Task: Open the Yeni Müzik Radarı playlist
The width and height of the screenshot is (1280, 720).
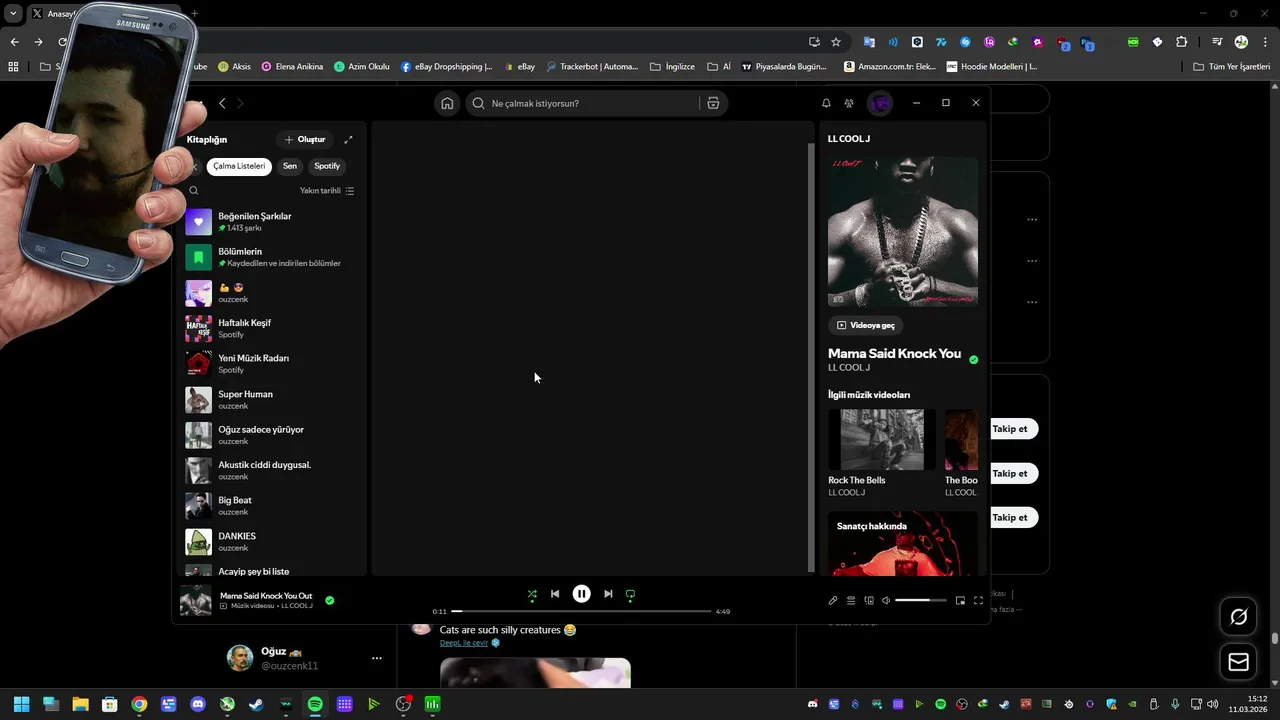Action: click(x=270, y=364)
